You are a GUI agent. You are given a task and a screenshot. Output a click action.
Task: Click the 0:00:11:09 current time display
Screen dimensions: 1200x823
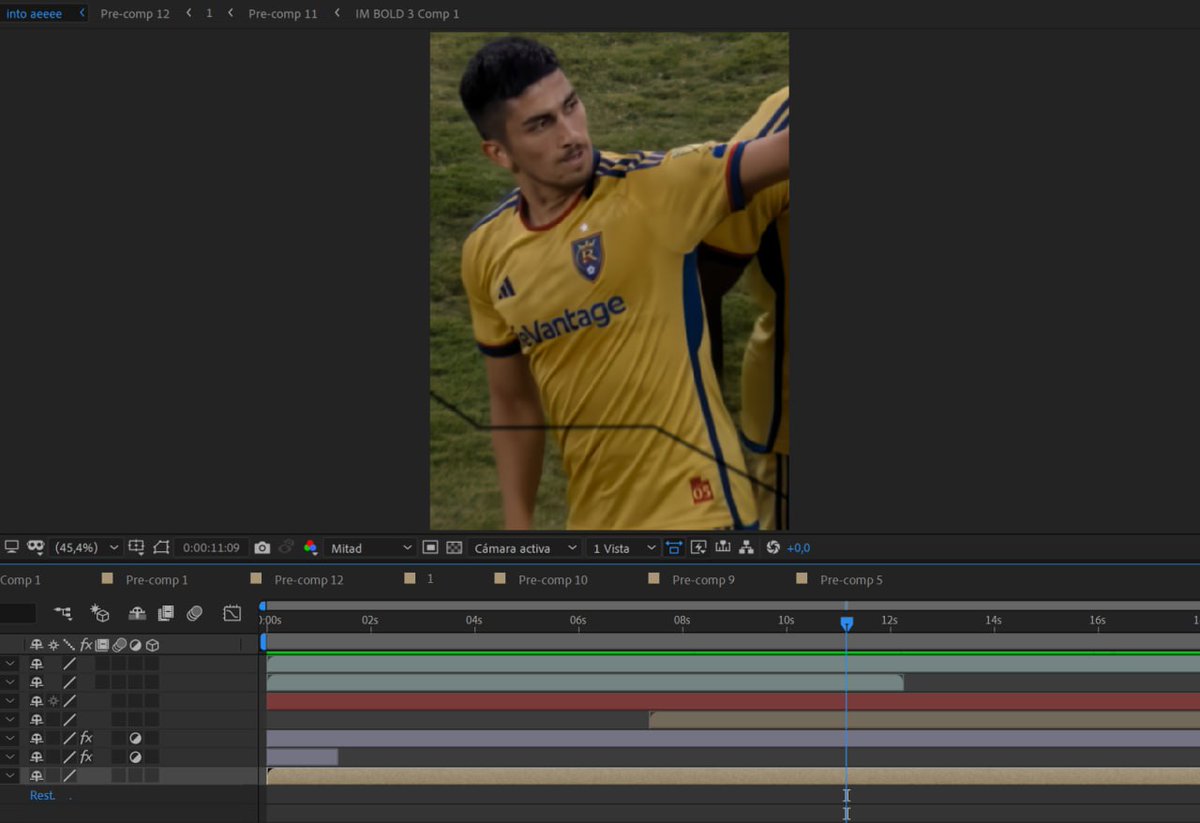tap(211, 548)
